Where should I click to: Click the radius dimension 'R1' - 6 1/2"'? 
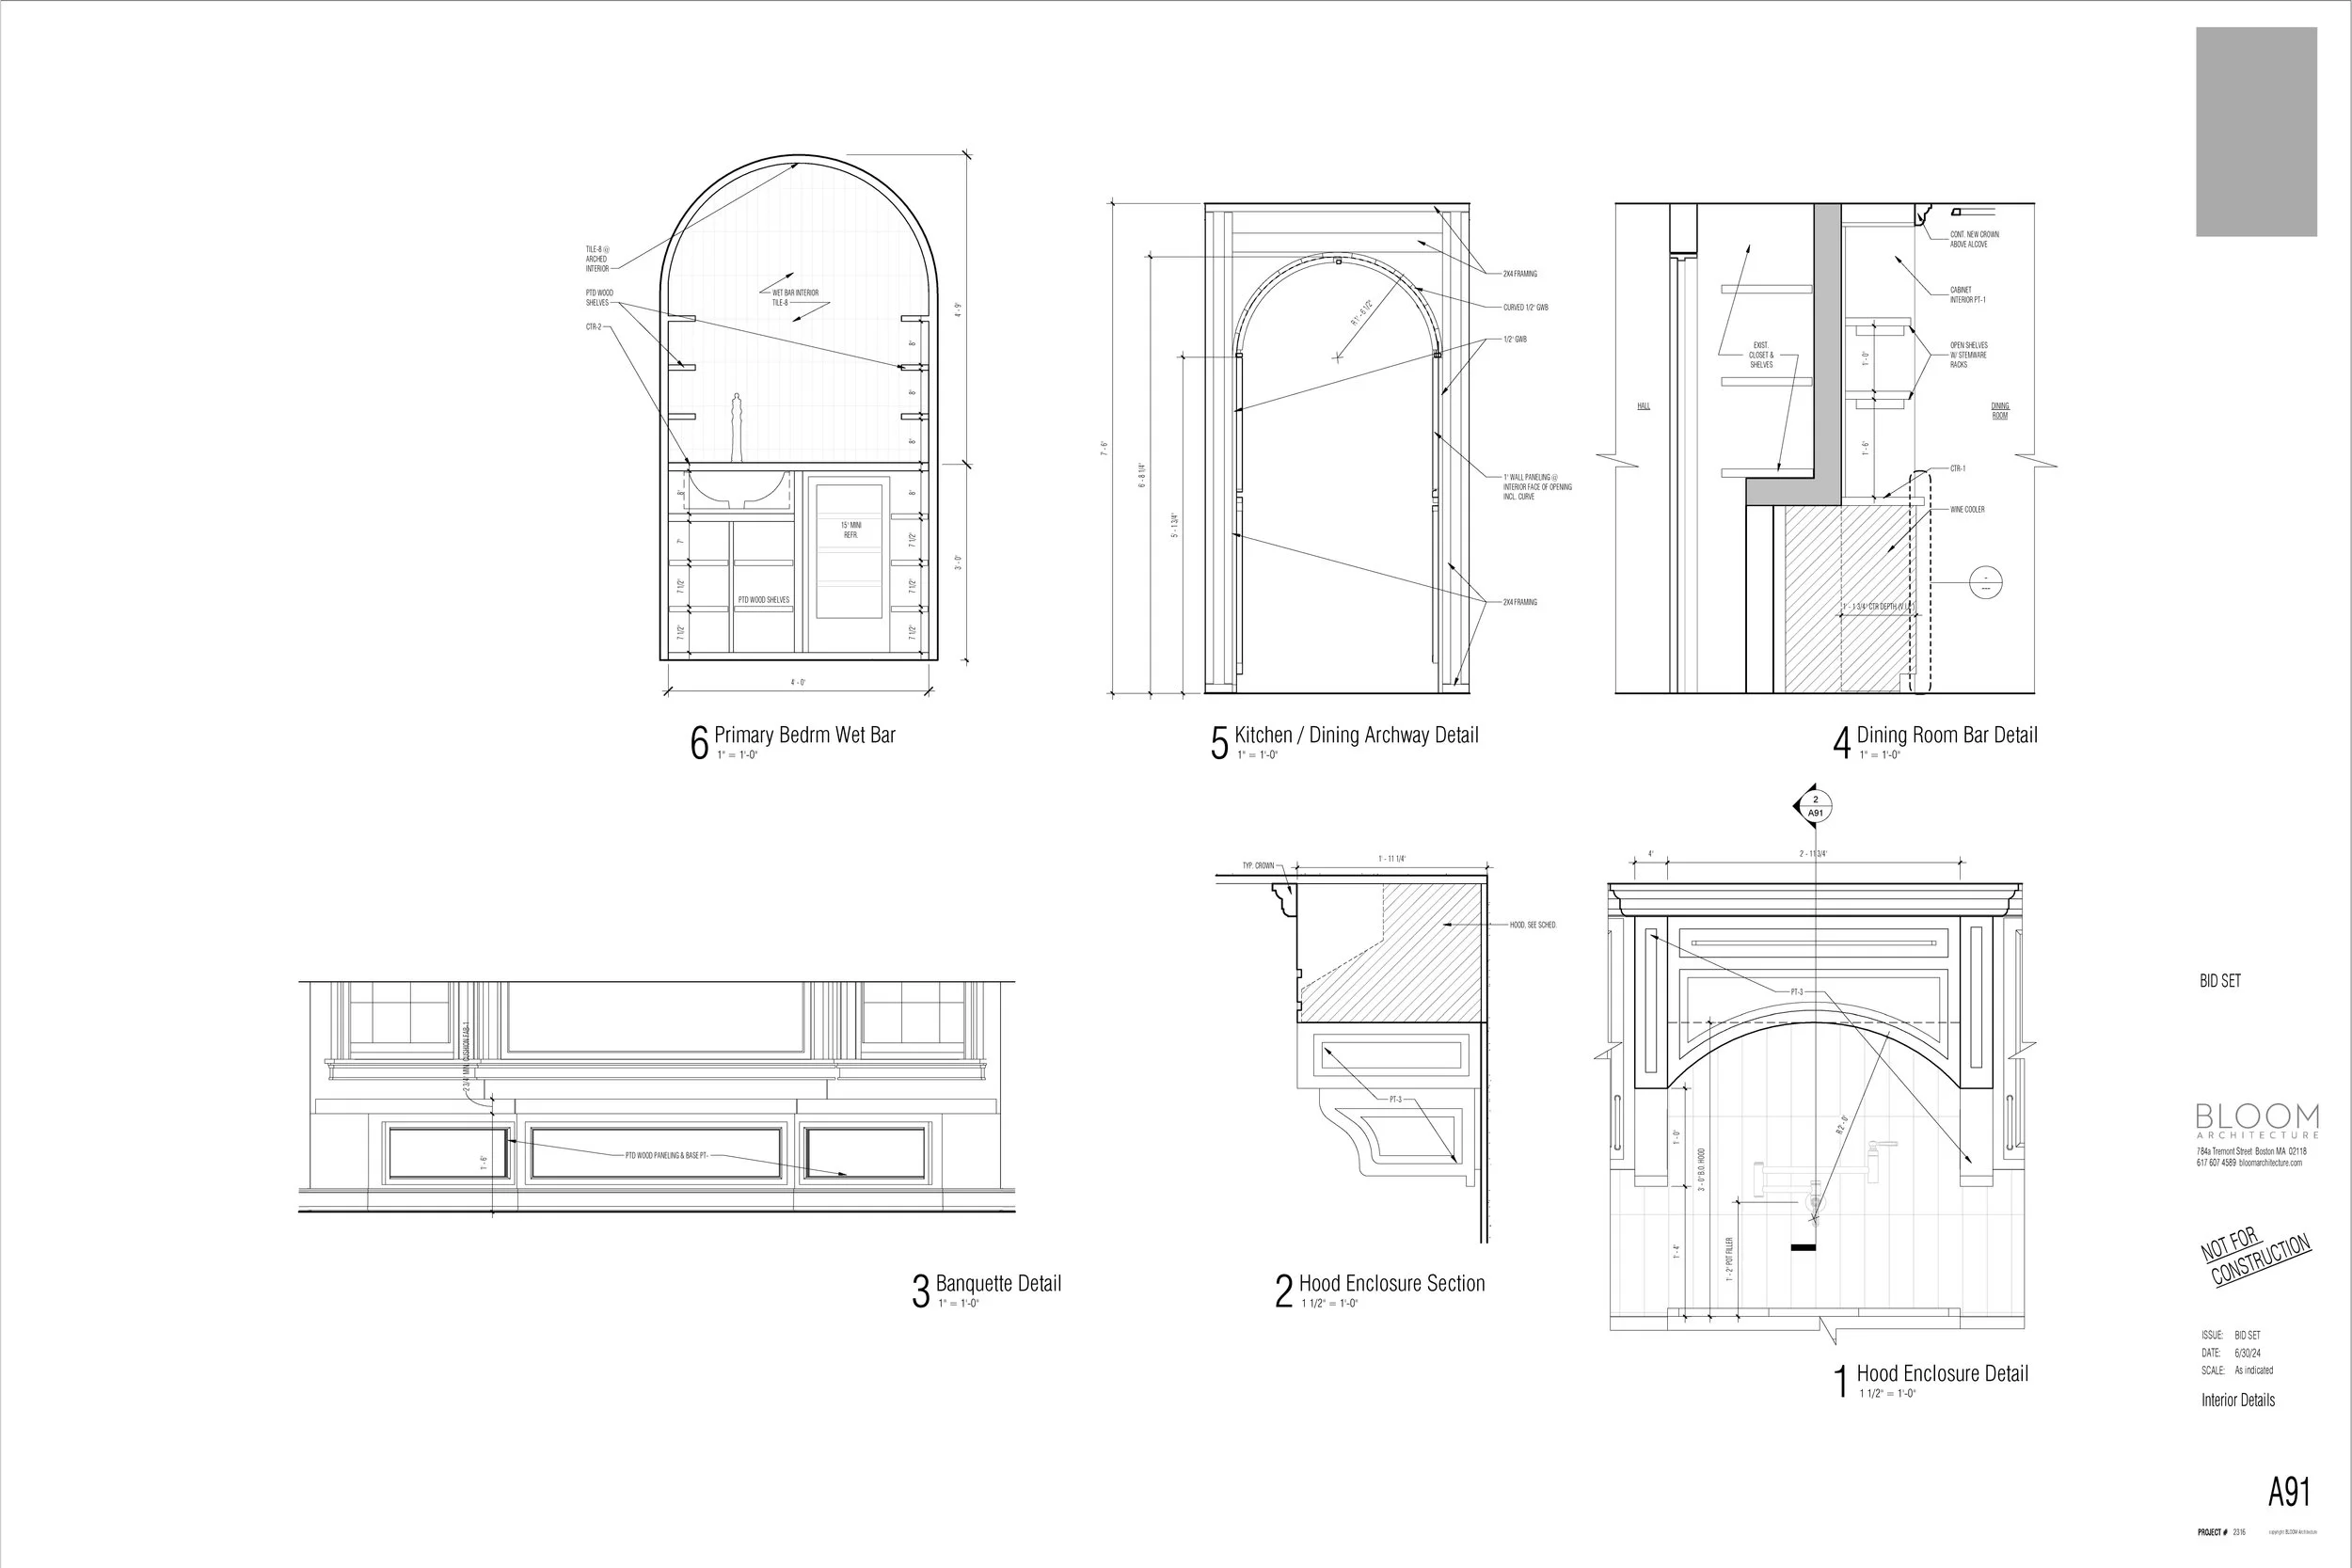tap(1362, 313)
